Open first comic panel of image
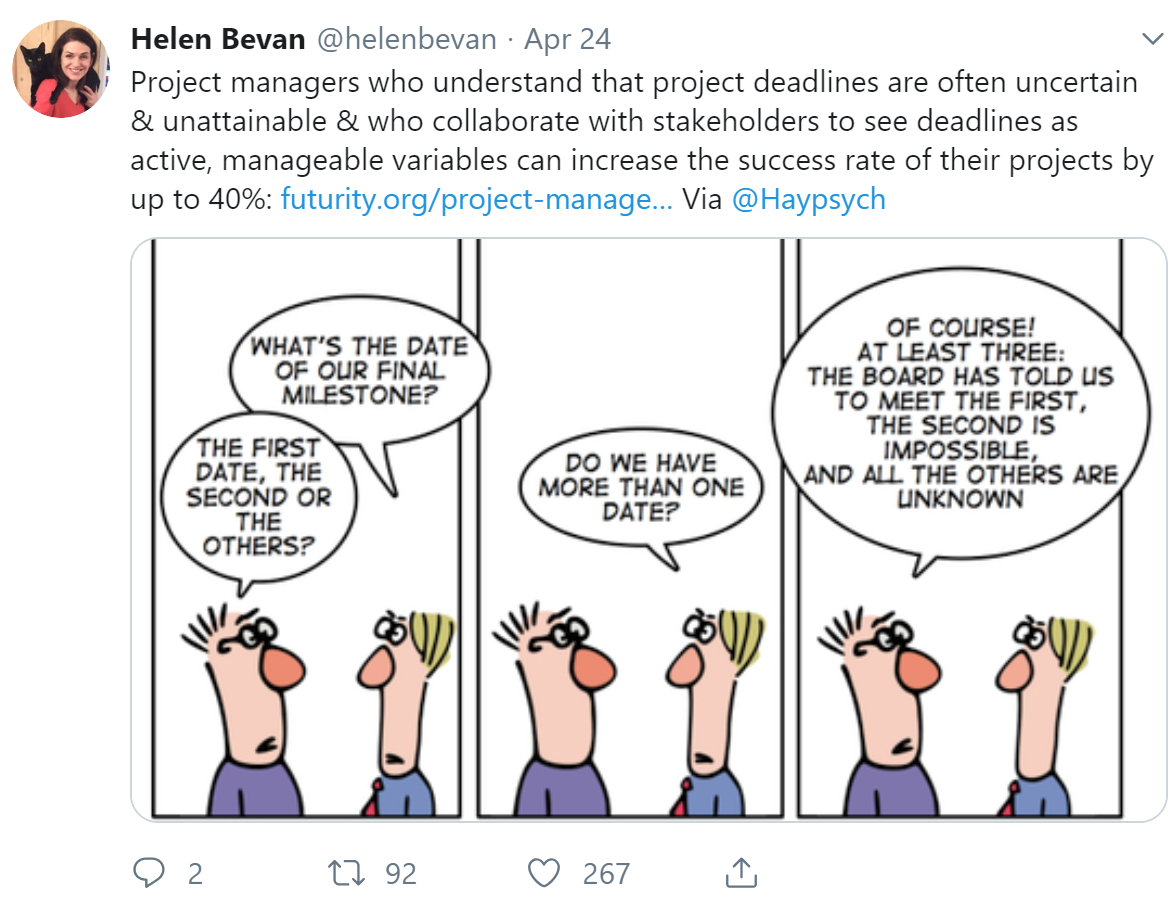 point(306,529)
